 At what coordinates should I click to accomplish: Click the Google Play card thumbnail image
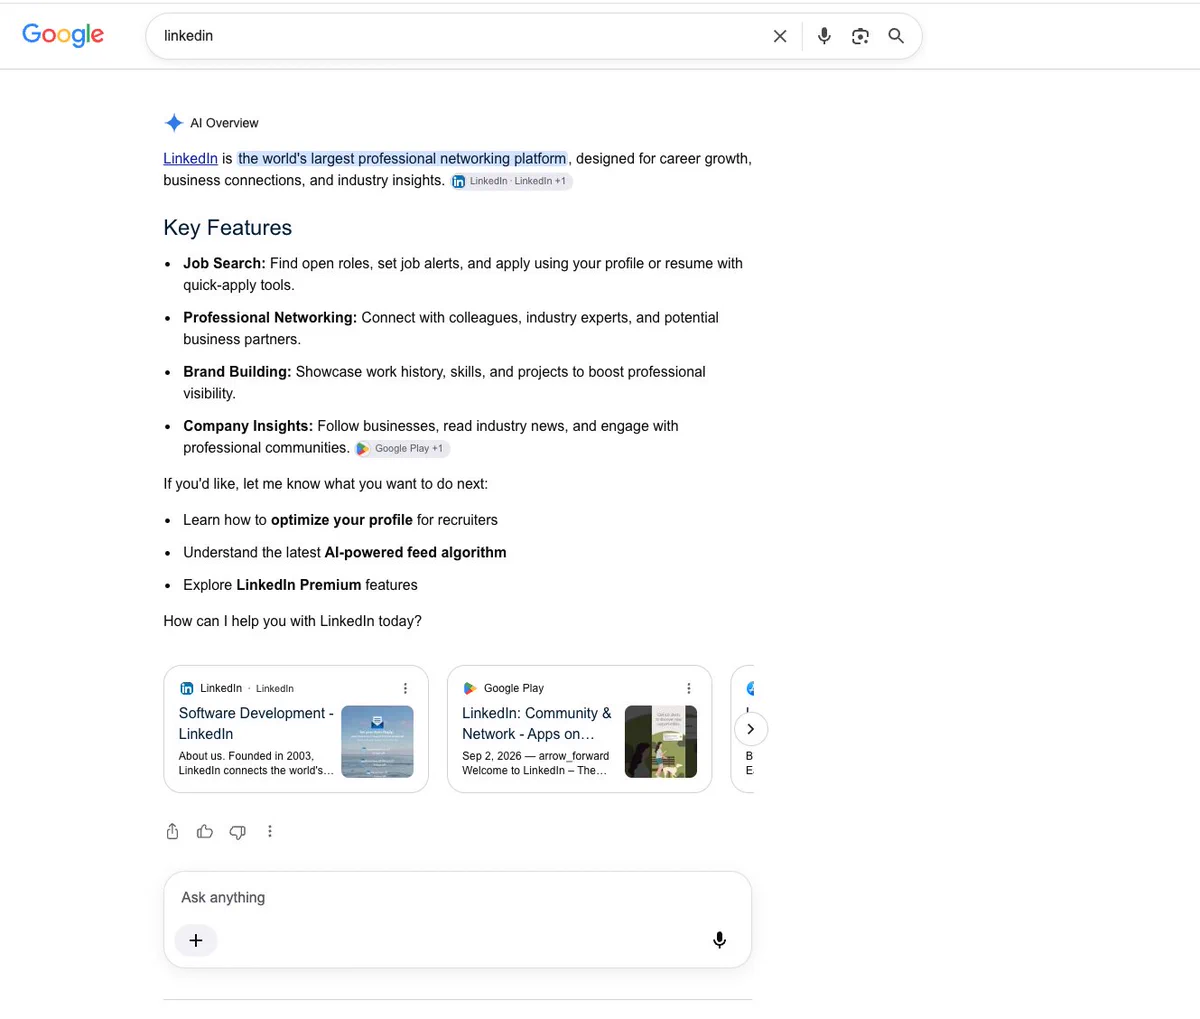point(661,741)
